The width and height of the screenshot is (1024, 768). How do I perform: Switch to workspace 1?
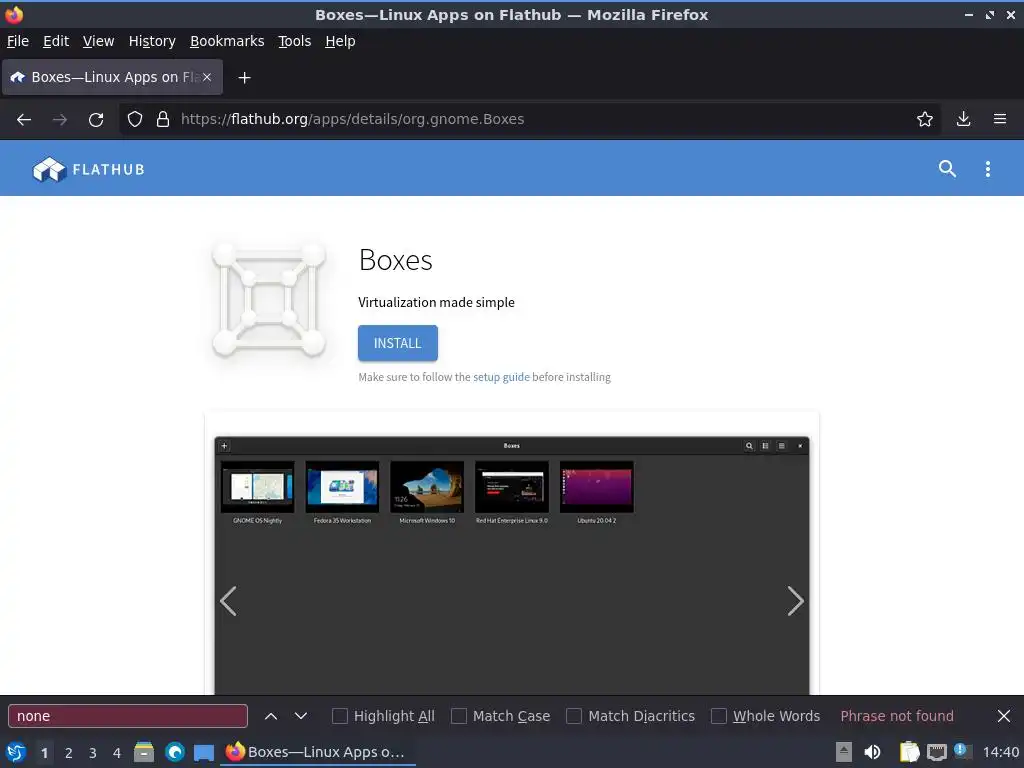(x=44, y=753)
